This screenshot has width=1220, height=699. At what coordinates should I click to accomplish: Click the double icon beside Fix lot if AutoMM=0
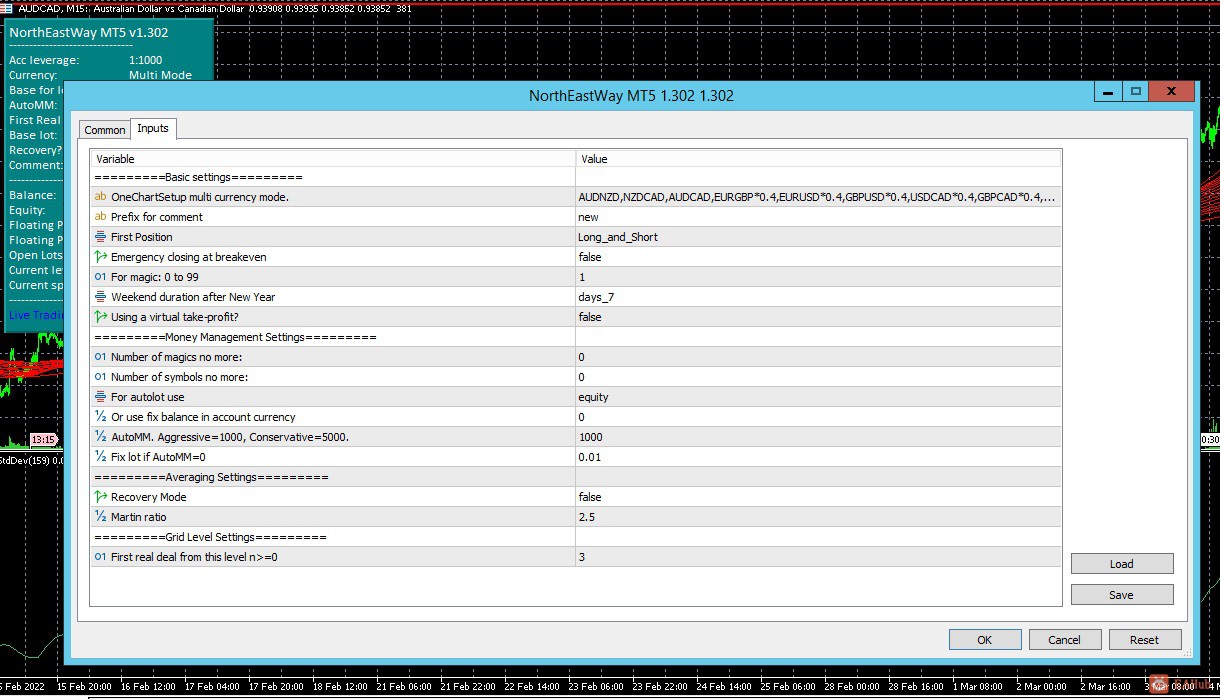(100, 457)
